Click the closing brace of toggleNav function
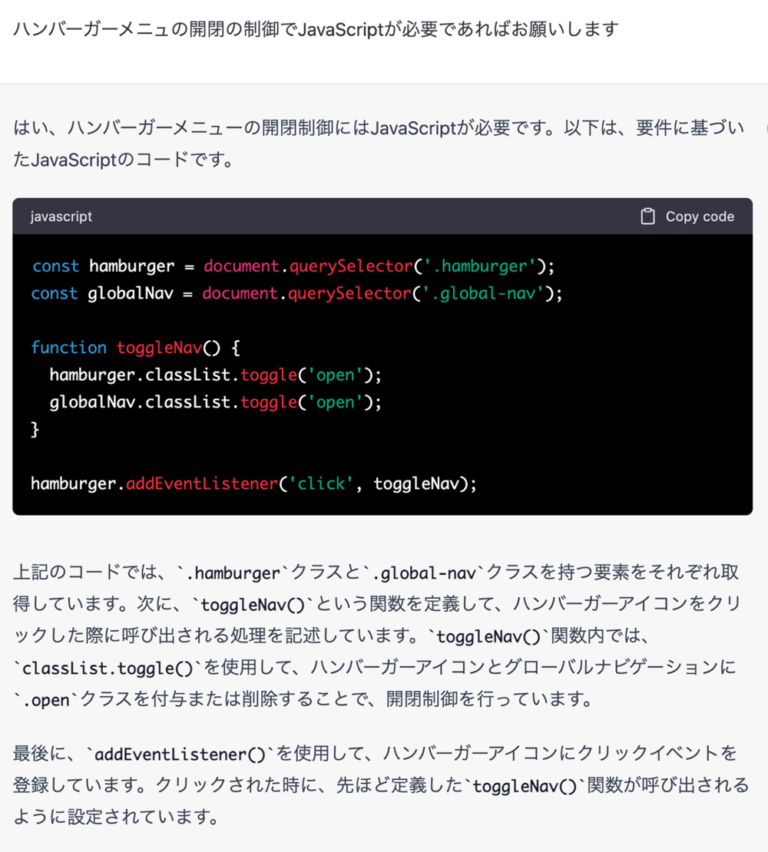Screen dimensions: 768x852 pyautogui.click(x=33, y=429)
